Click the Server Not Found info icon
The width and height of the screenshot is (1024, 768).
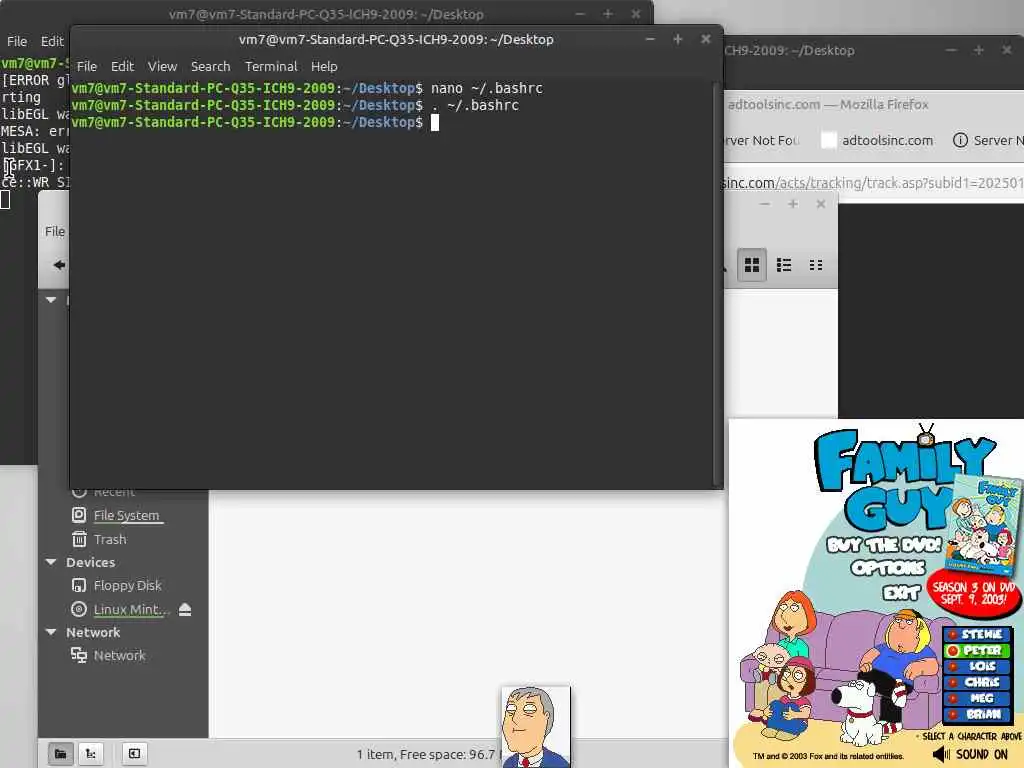pos(960,140)
